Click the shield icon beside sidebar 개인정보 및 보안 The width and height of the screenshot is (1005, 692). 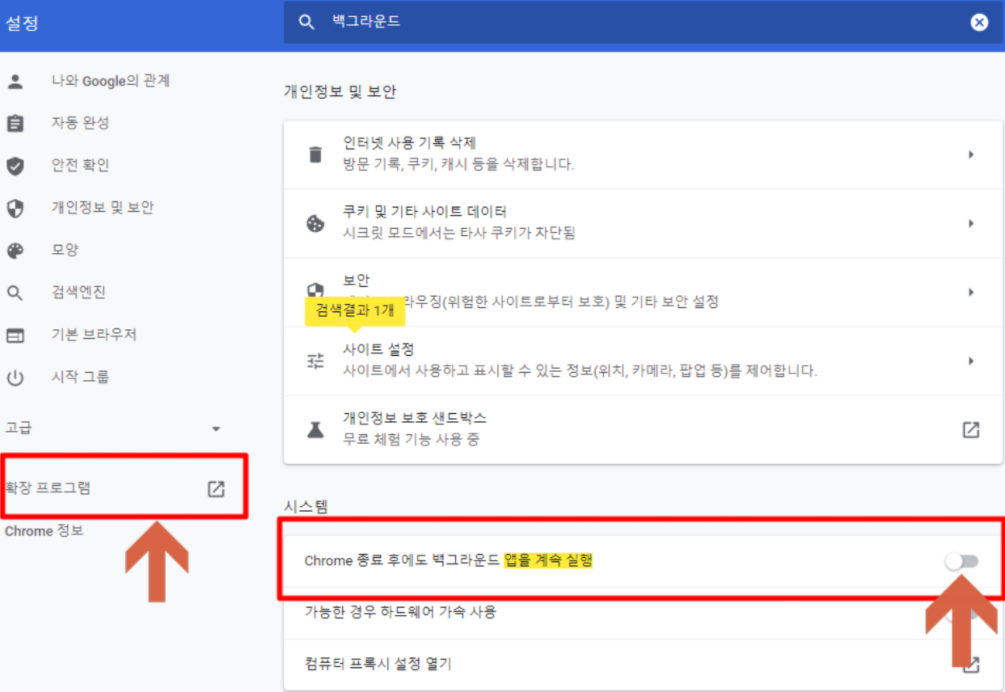[x=15, y=208]
